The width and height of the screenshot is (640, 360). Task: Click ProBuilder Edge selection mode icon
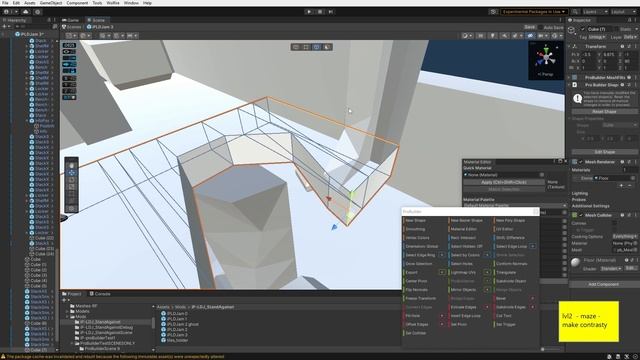pyautogui.click(x=317, y=47)
